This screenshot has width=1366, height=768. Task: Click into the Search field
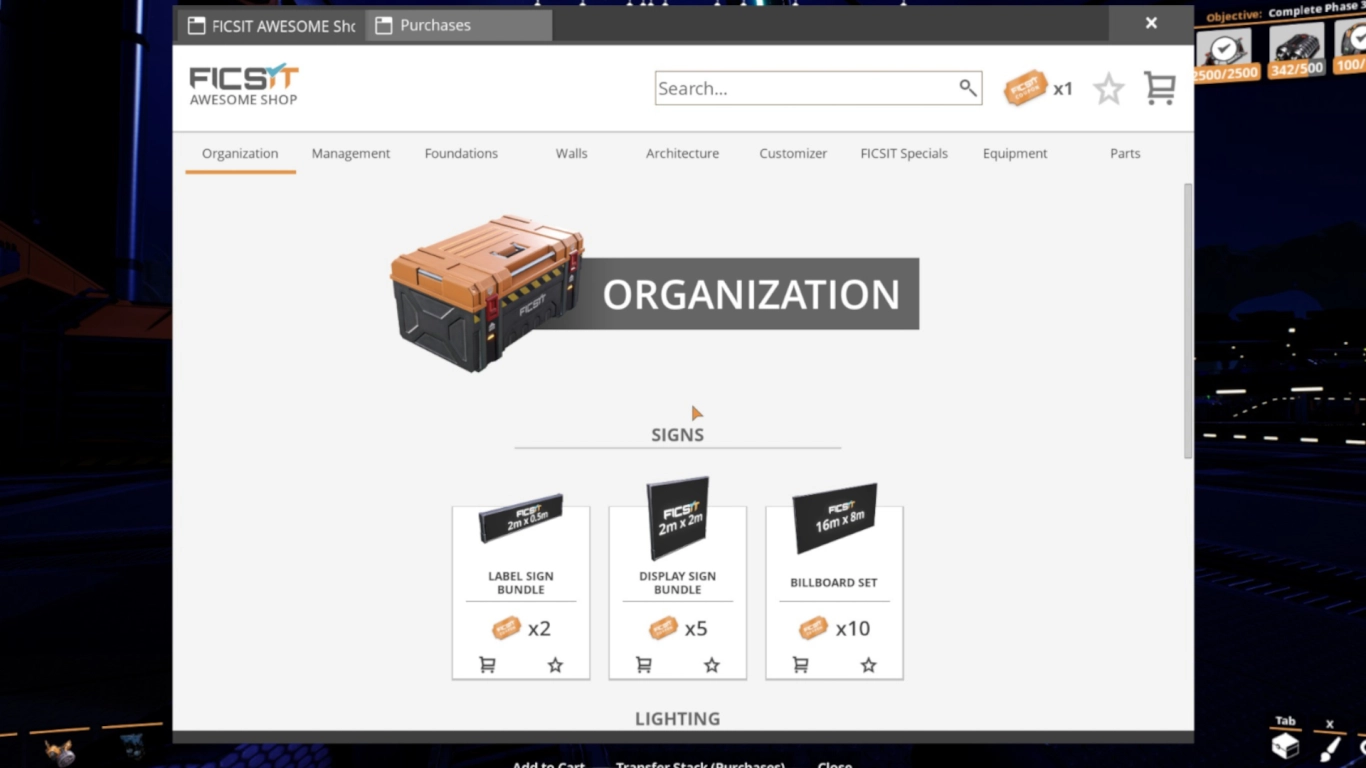point(800,88)
